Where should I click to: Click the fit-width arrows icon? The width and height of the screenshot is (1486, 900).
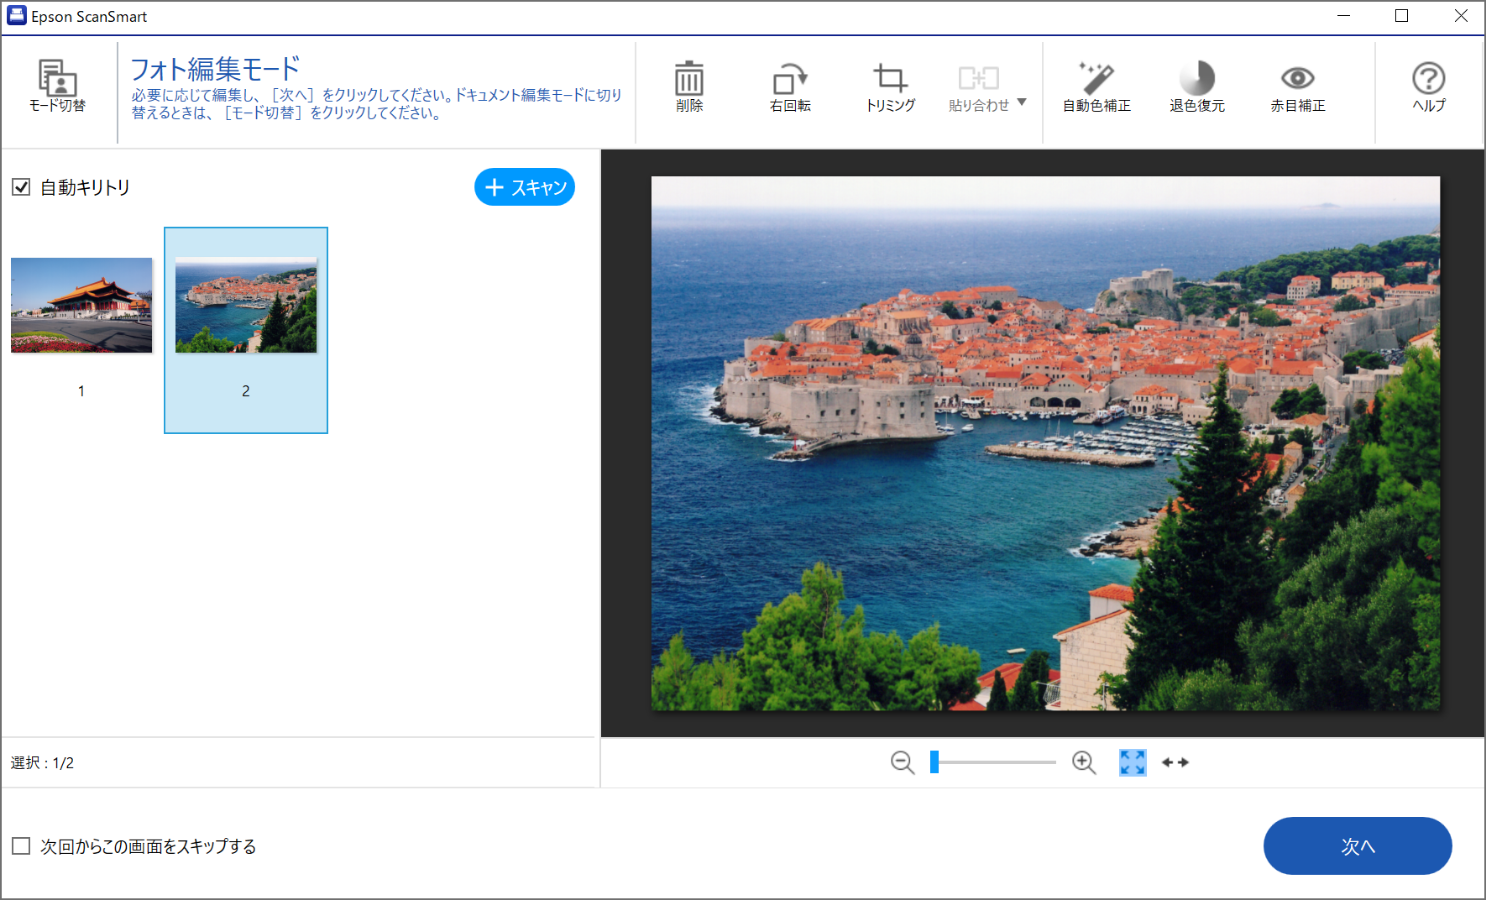[1175, 763]
